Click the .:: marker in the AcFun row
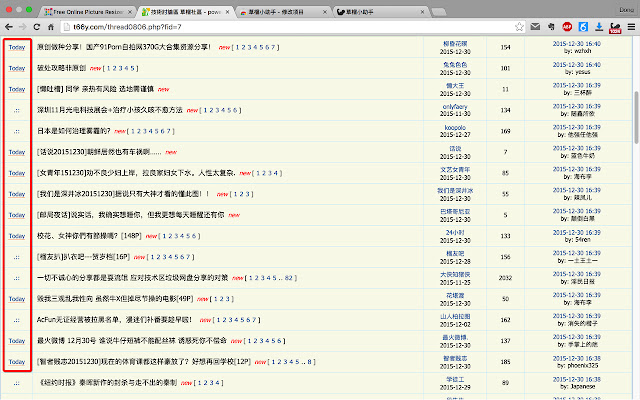Viewport: 640px width, 400px height. pyautogui.click(x=16, y=320)
